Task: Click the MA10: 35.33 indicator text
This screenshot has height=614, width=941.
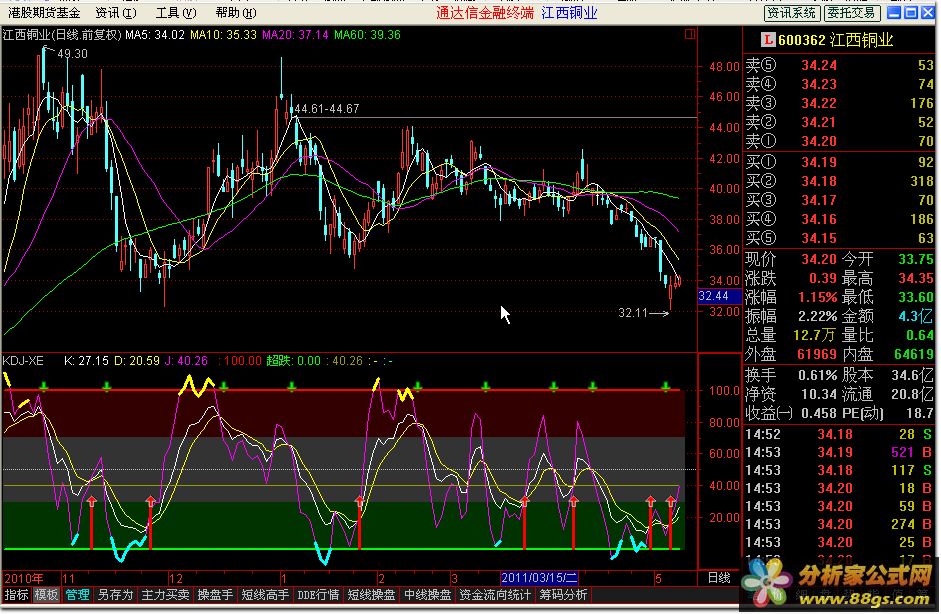Action: [223, 35]
